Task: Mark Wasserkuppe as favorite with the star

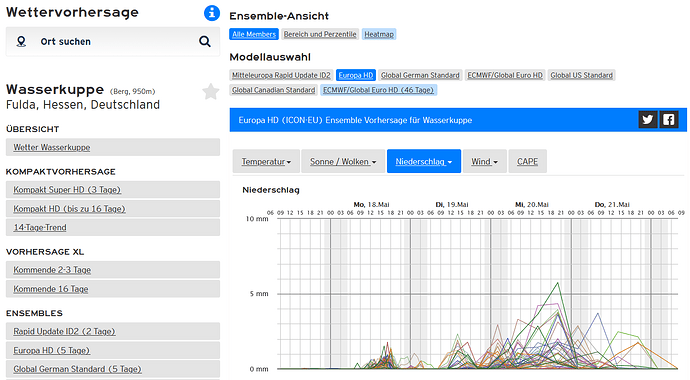Action: (211, 91)
